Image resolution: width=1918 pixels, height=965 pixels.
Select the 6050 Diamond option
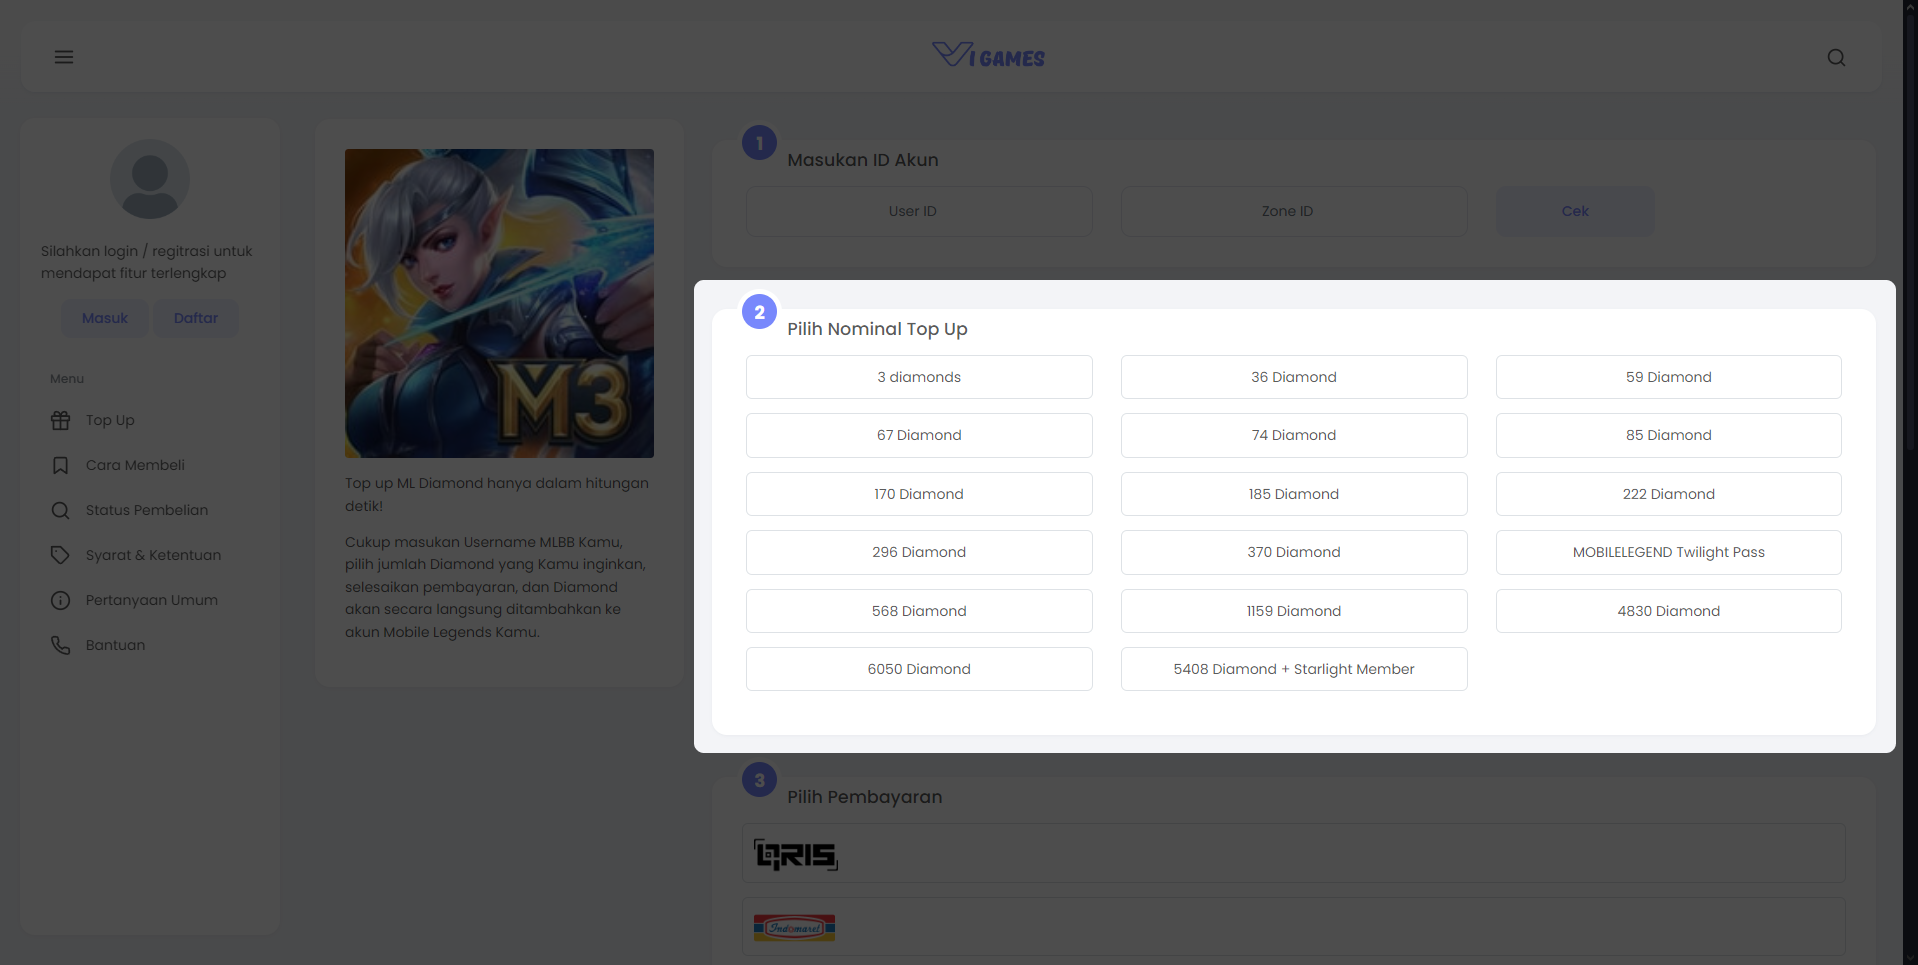tap(919, 669)
